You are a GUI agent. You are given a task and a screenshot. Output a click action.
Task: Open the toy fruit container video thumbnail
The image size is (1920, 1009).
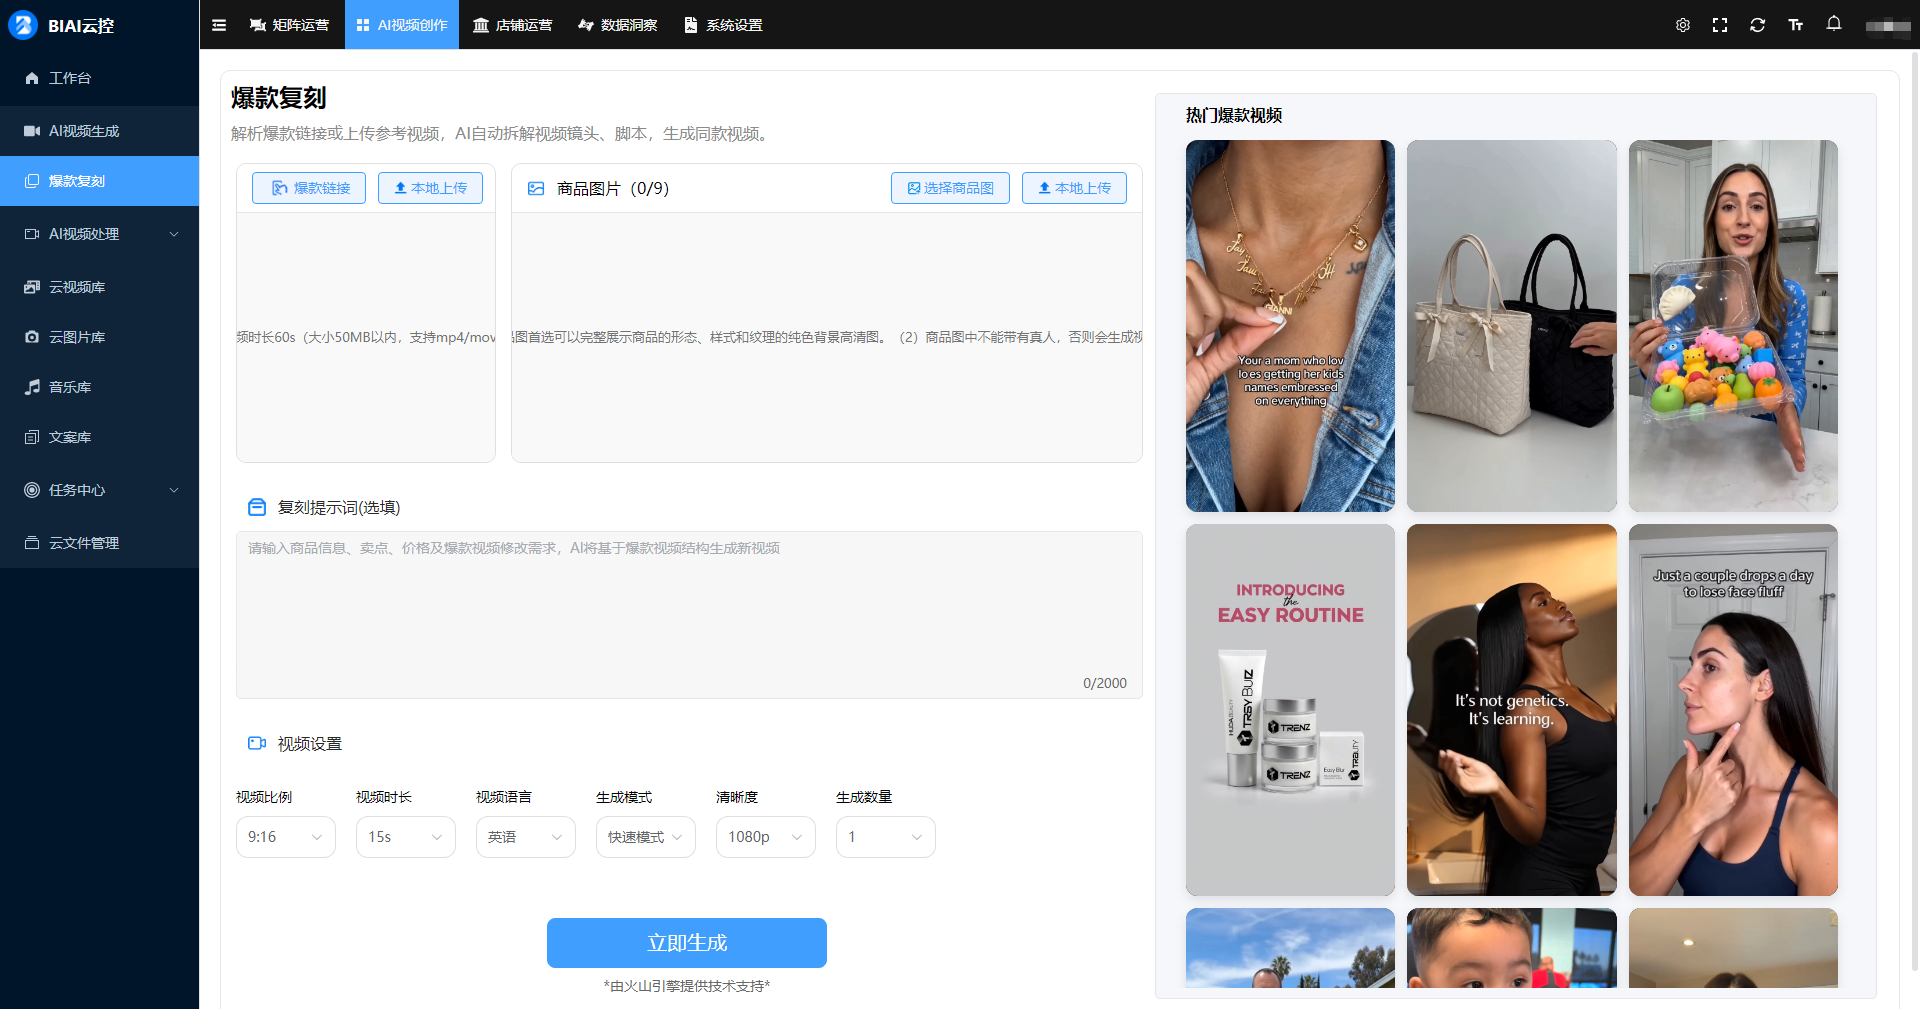(x=1733, y=326)
